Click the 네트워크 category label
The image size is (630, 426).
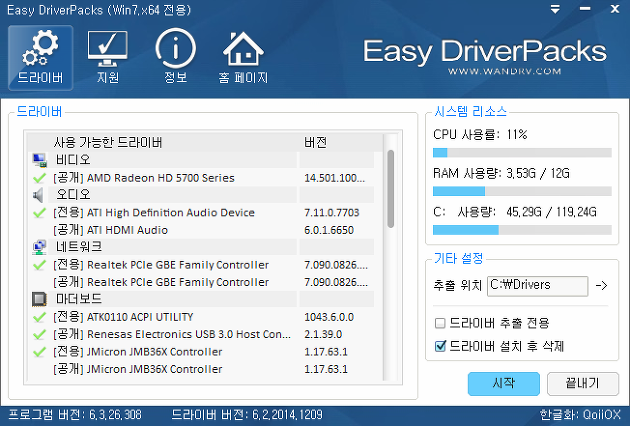pos(79,247)
